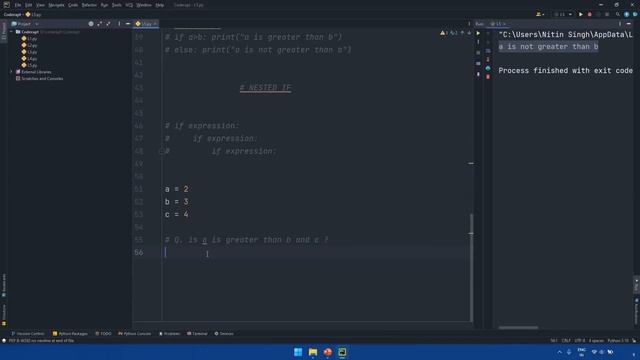Screen dimensions: 640x360
Task: Open the Code menu
Action: point(73,5)
